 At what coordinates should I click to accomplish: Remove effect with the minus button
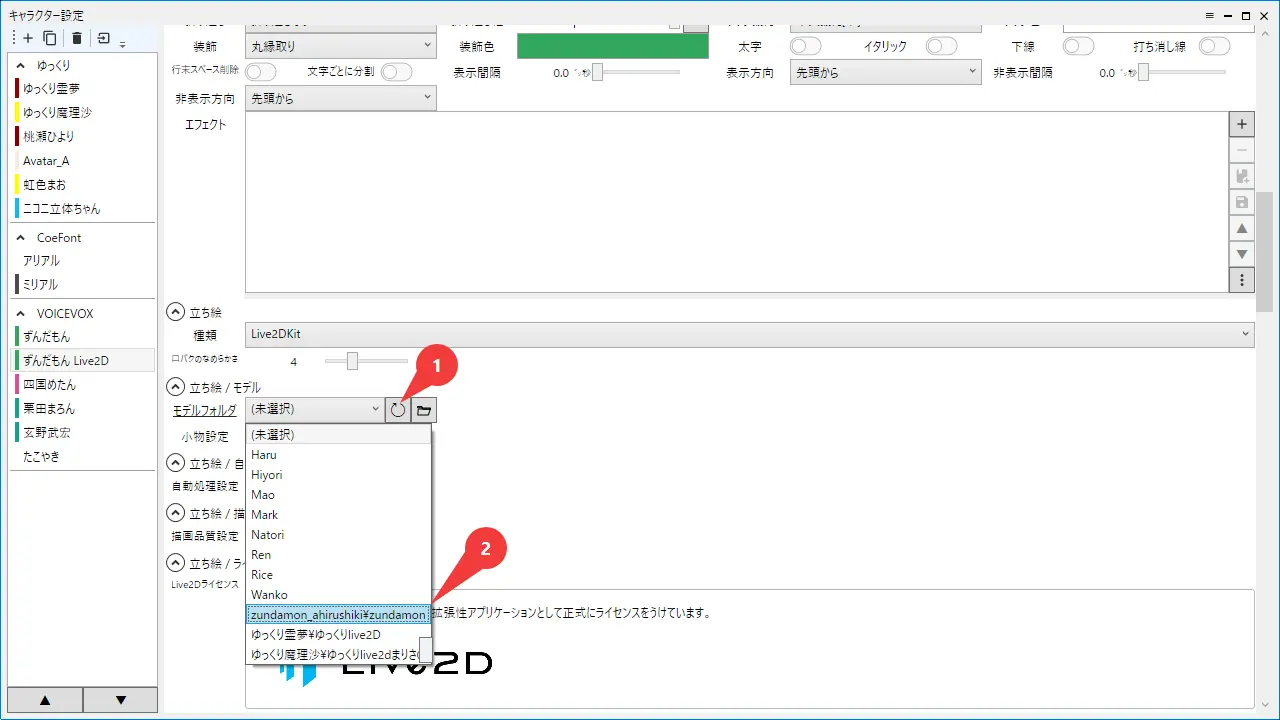pos(1242,151)
